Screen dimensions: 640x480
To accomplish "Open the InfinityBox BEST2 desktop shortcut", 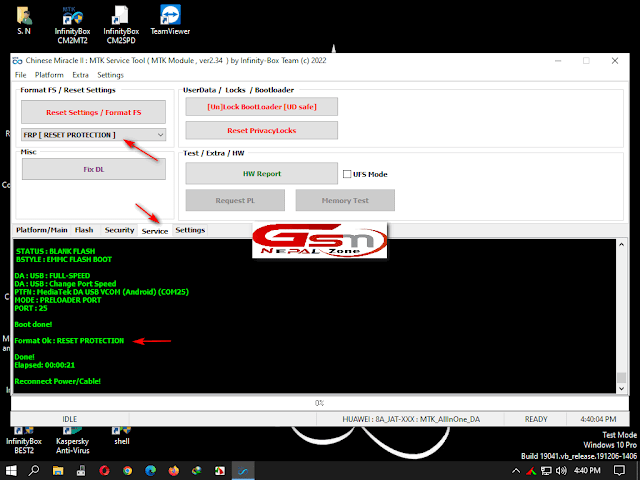I will [x=24, y=441].
